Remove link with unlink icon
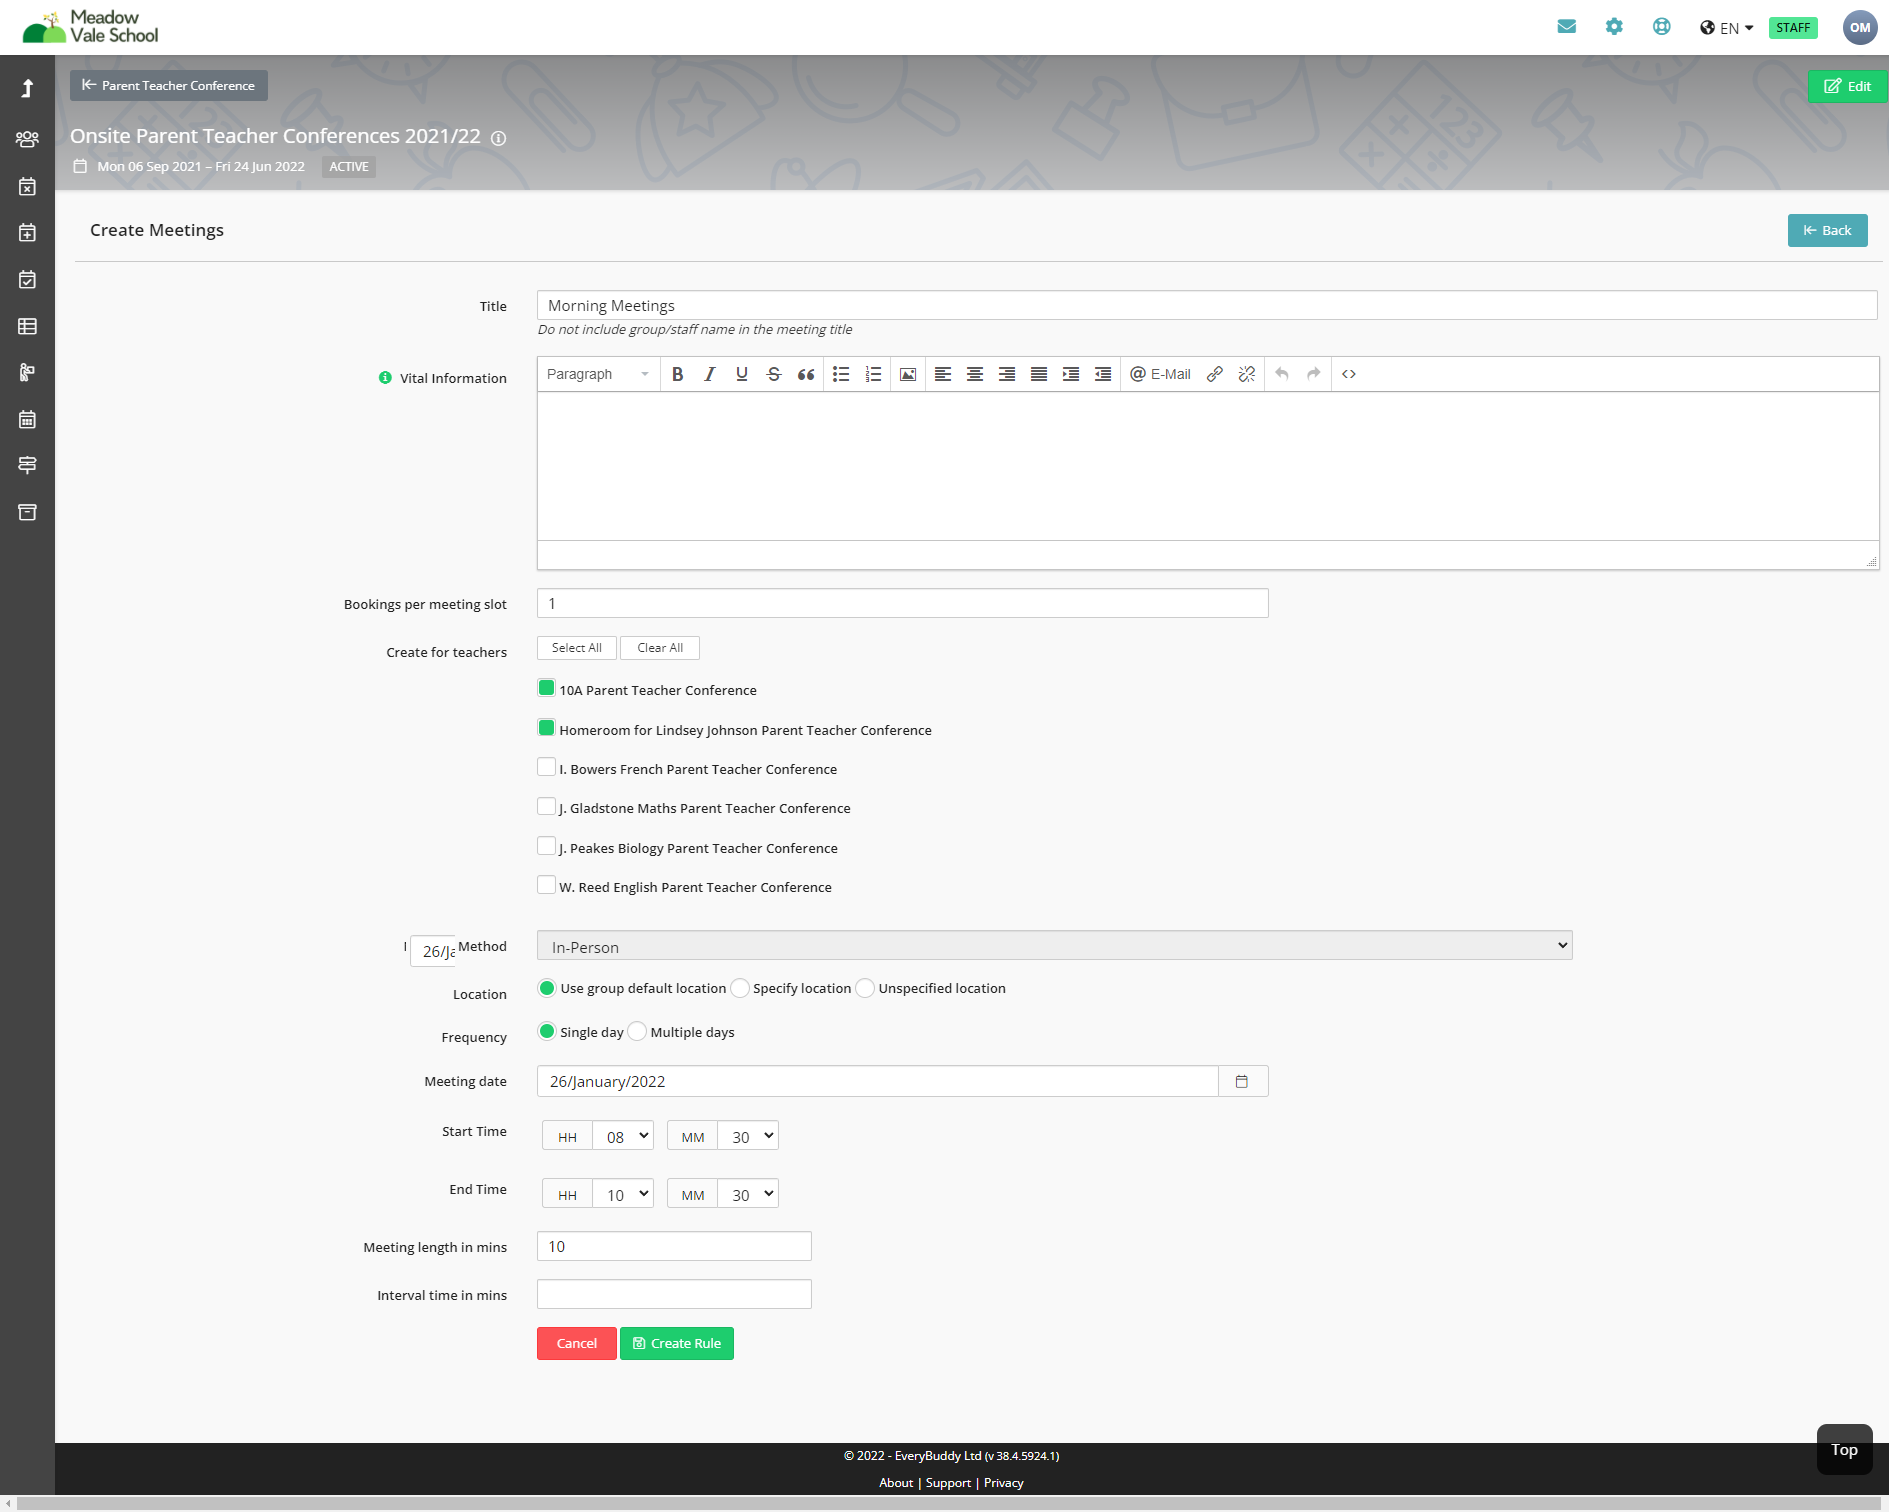Viewport: 1889px width, 1512px height. coord(1247,374)
